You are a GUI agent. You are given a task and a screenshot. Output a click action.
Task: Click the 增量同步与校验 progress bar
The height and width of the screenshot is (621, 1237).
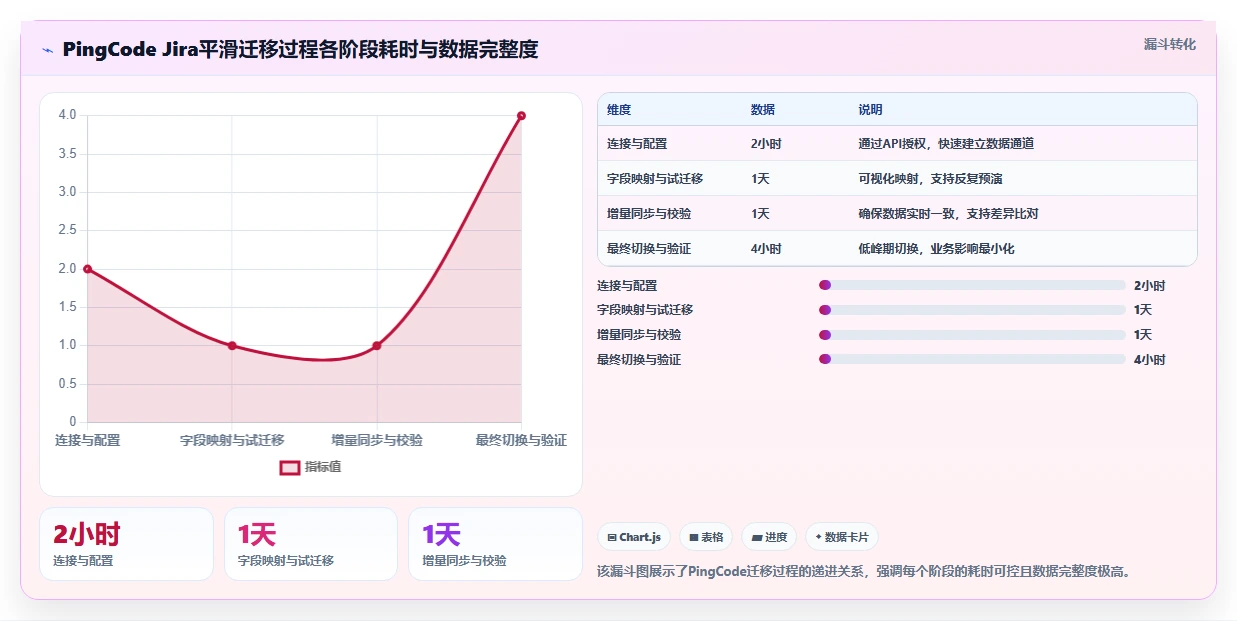tap(972, 335)
